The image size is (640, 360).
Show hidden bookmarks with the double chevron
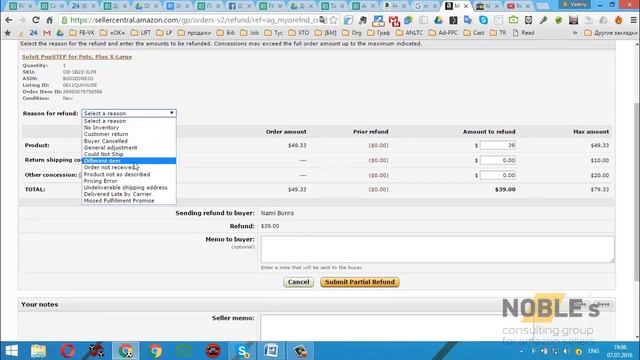point(575,33)
